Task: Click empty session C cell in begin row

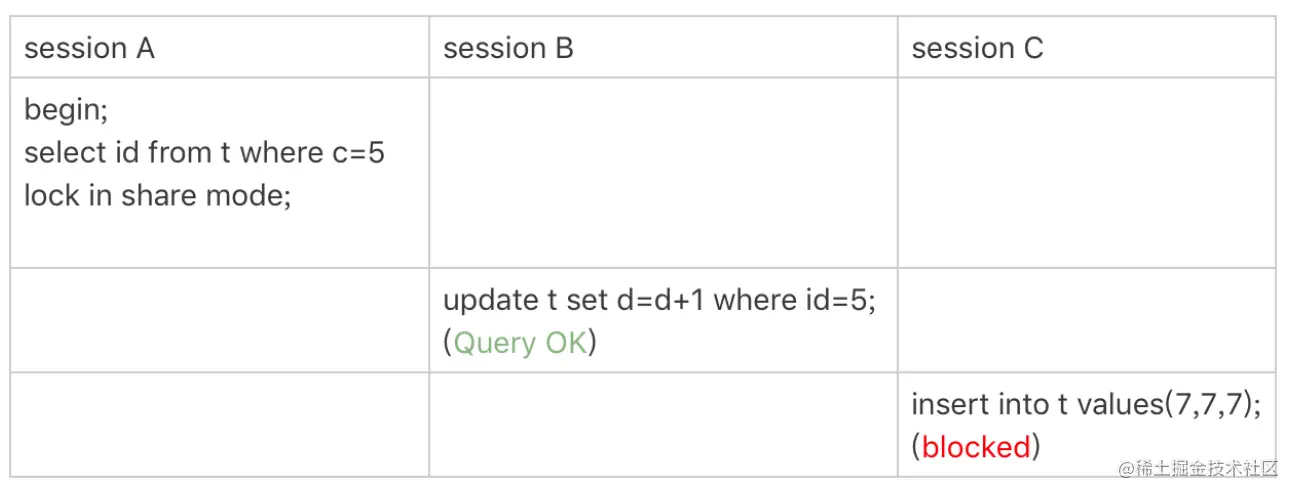Action: click(x=1086, y=172)
